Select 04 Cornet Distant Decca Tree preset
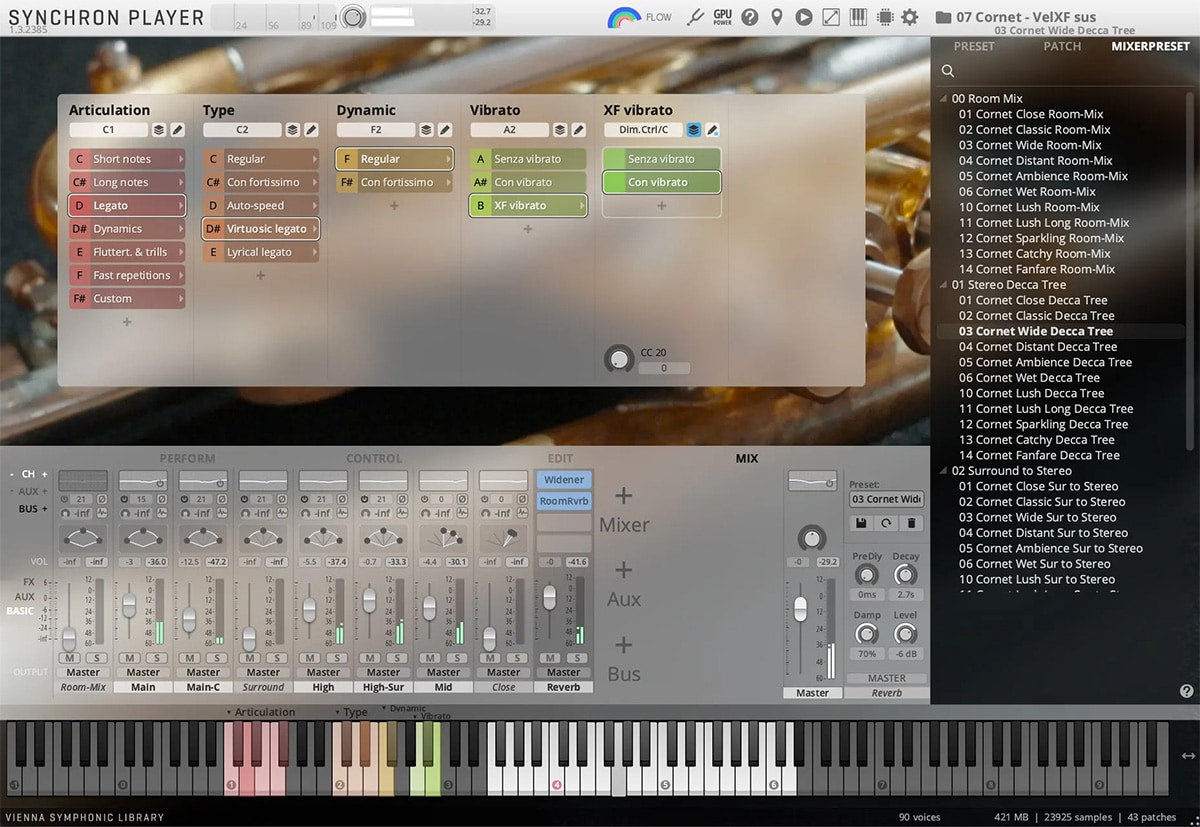The width and height of the screenshot is (1200, 827). [x=1038, y=347]
